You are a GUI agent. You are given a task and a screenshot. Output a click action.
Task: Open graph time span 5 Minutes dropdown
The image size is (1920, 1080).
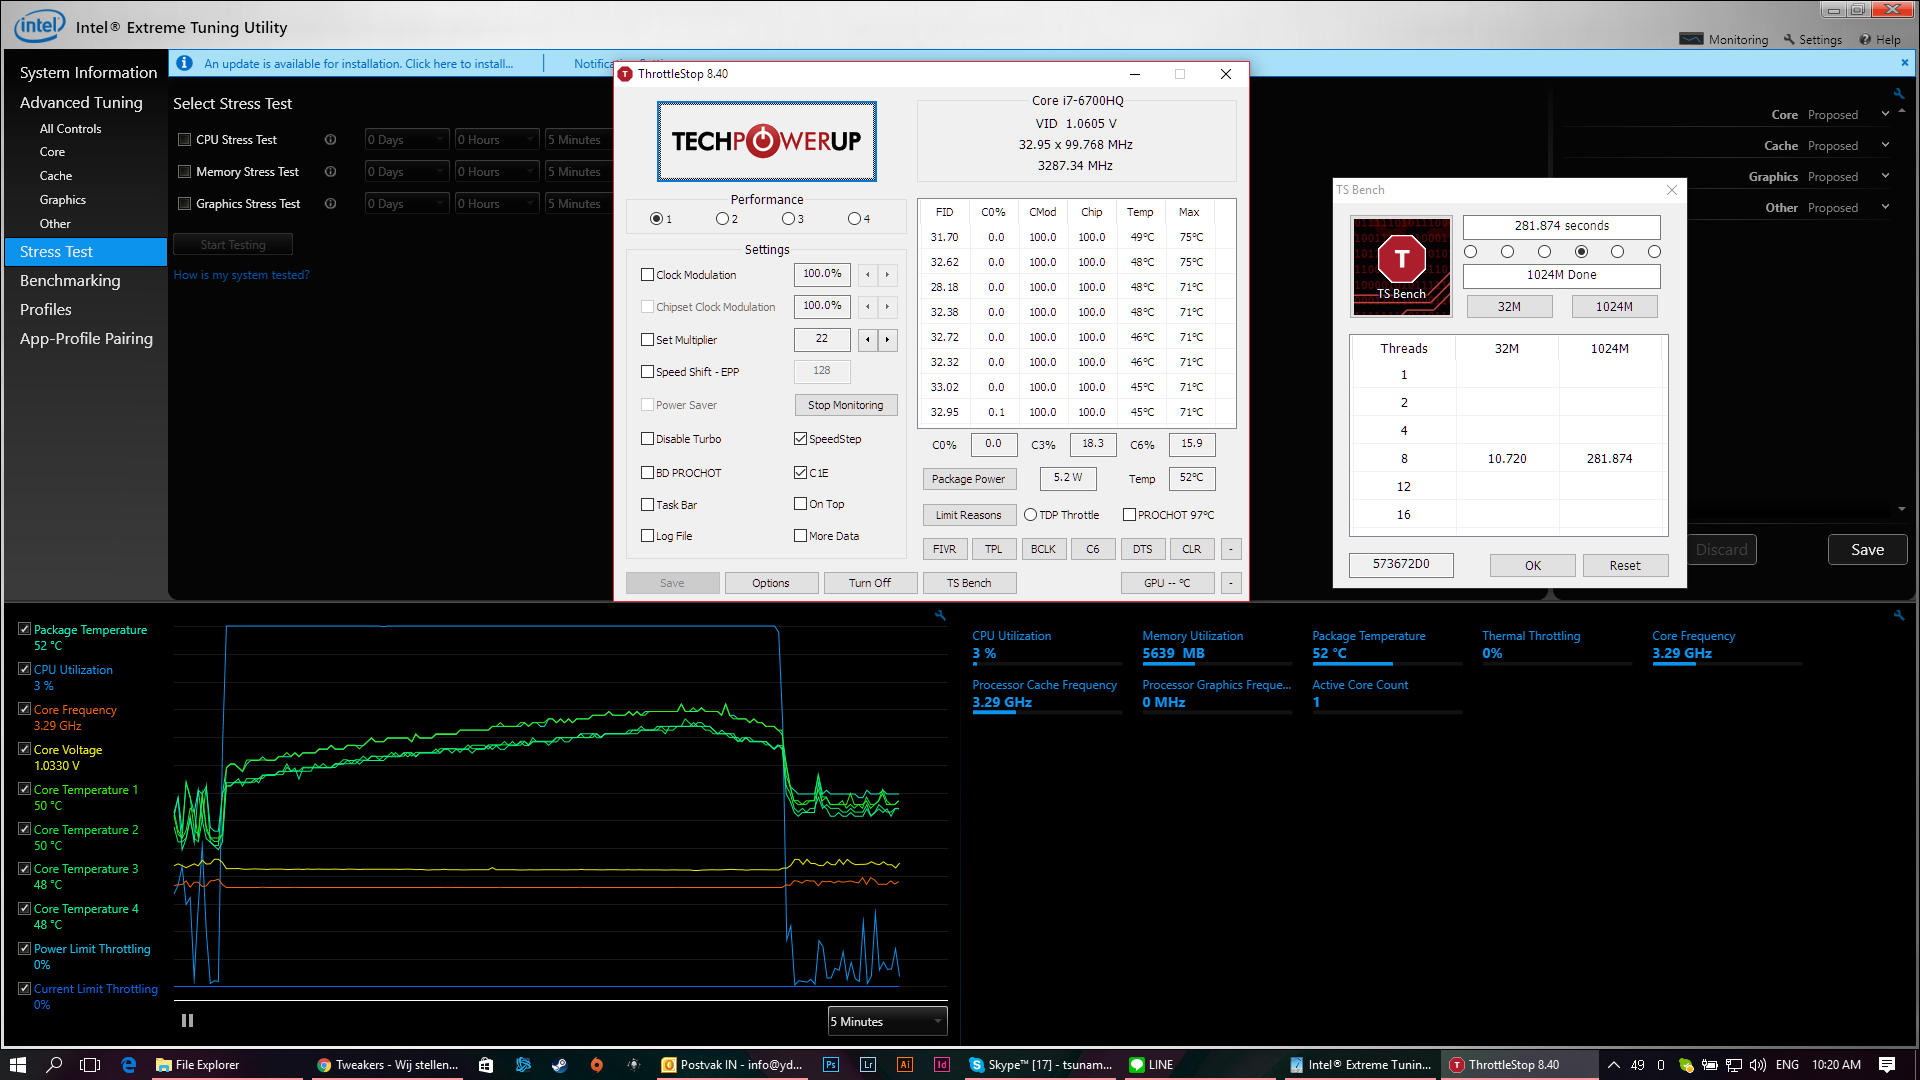coord(887,1021)
